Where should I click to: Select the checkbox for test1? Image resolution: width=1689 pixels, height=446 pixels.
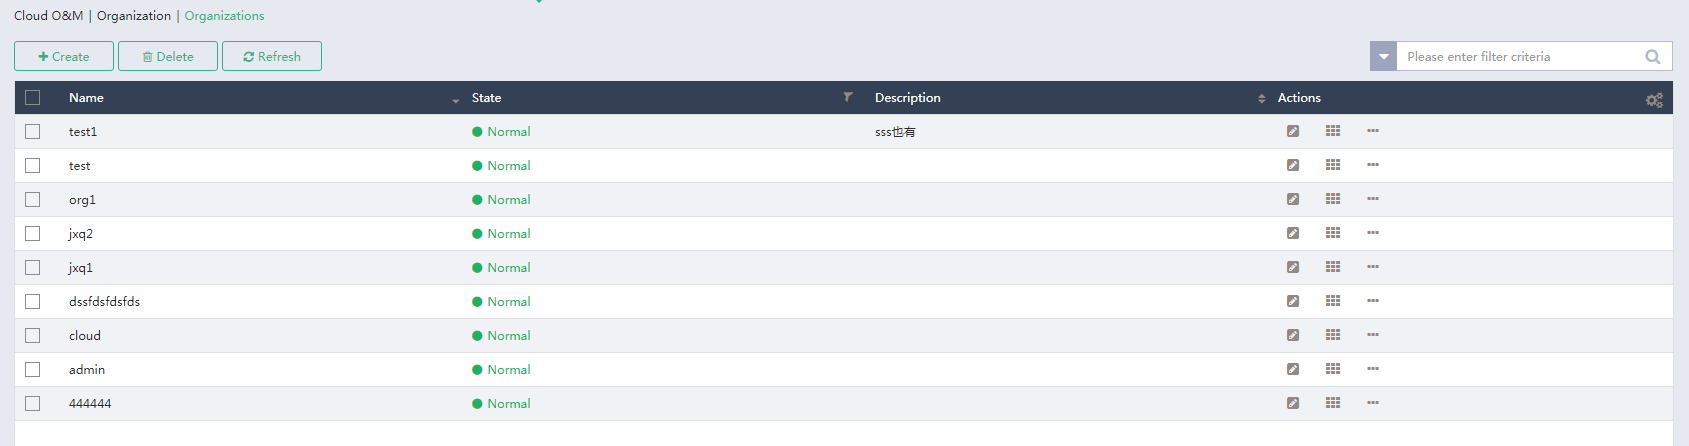[33, 131]
